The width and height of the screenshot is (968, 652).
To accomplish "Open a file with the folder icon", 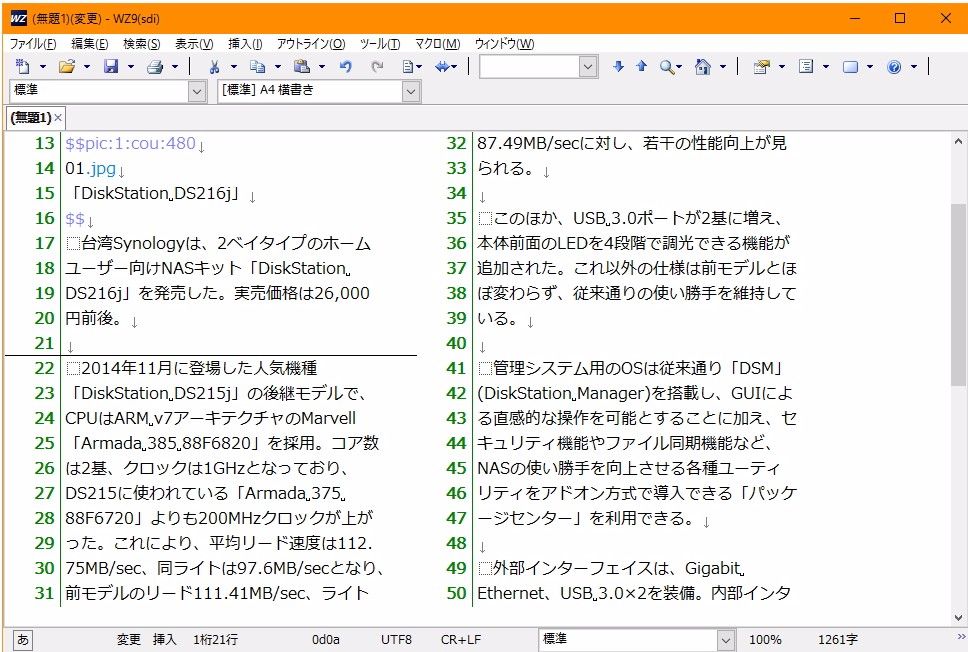I will tap(68, 66).
